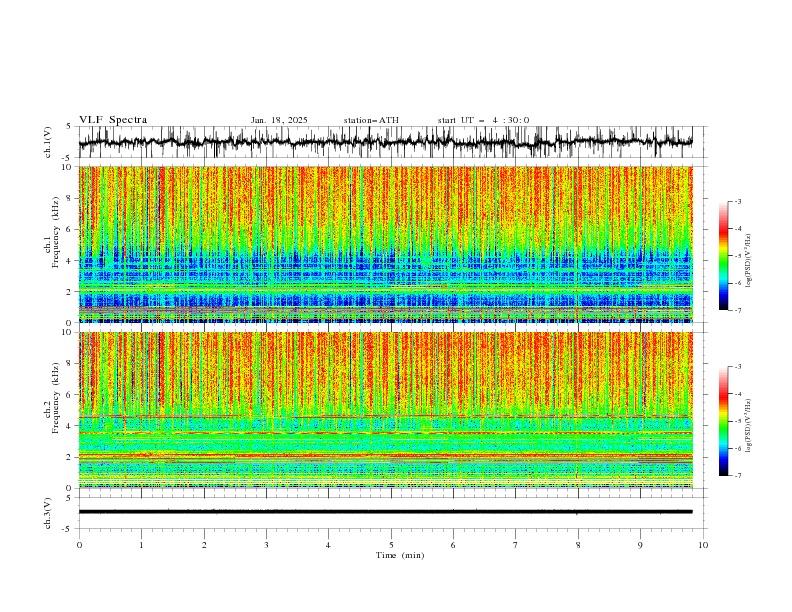The height and width of the screenshot is (612, 792).
Task: Click the "5" volt tick of ch.1 waveform
Action: tap(69, 126)
